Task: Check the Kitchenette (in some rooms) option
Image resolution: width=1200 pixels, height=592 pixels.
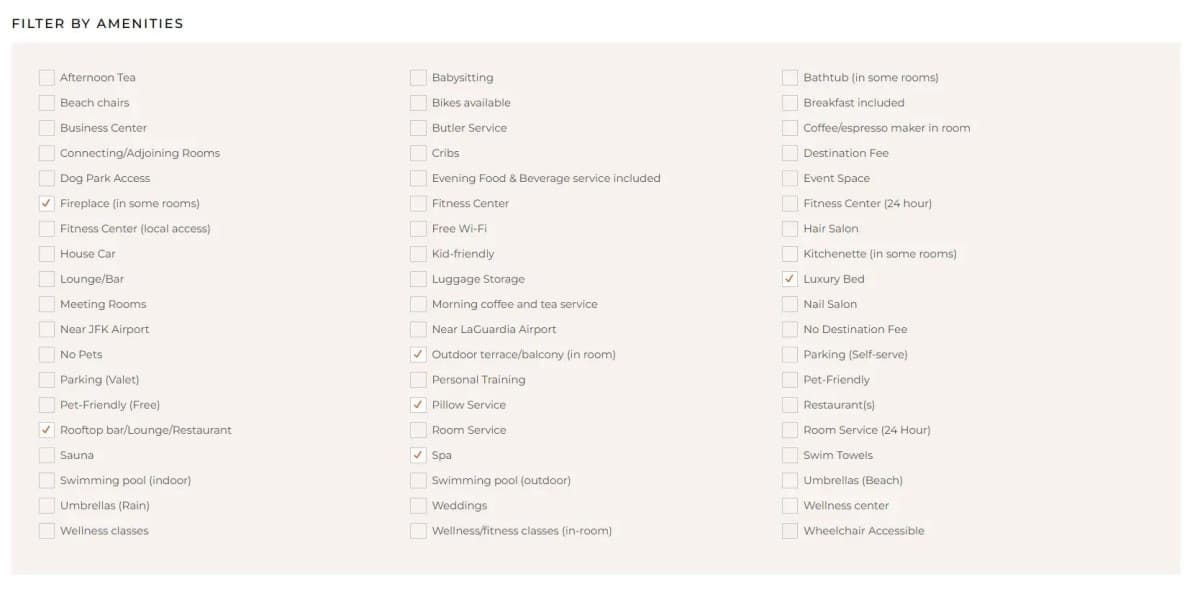Action: point(790,254)
